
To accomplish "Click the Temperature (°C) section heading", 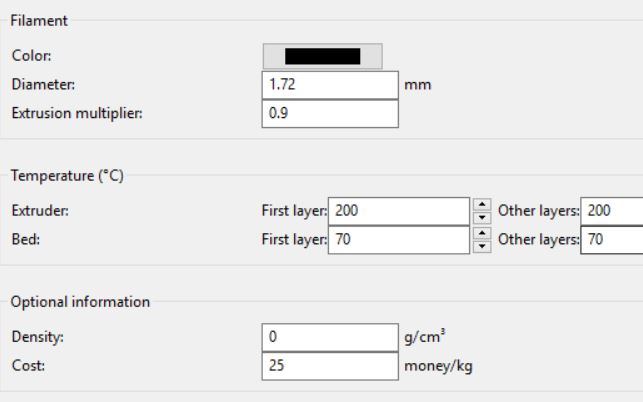I will coord(66,175).
